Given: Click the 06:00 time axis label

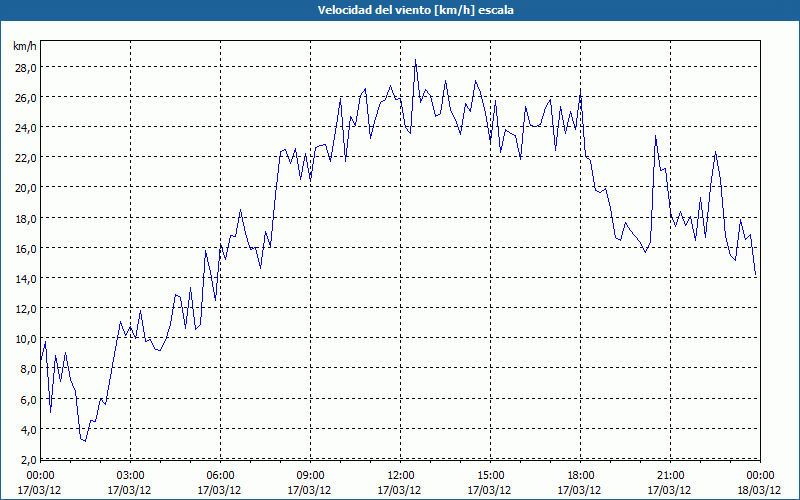Looking at the screenshot, I should click(220, 476).
